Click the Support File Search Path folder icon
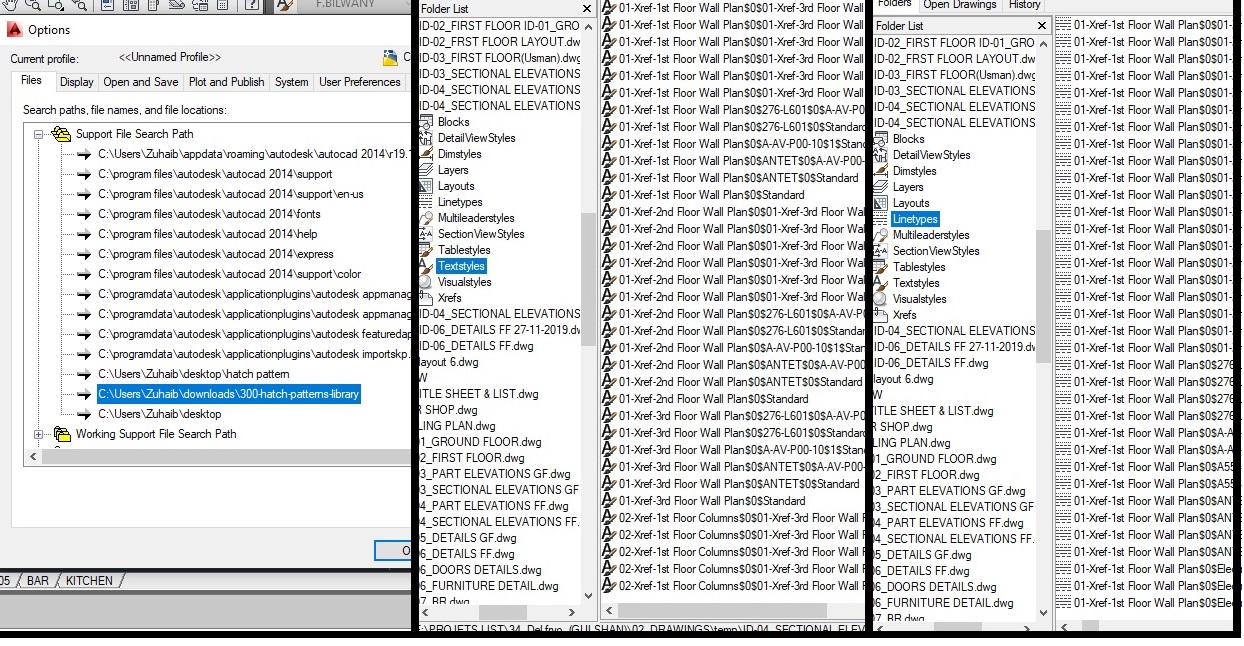The height and width of the screenshot is (646, 1244). (61, 134)
